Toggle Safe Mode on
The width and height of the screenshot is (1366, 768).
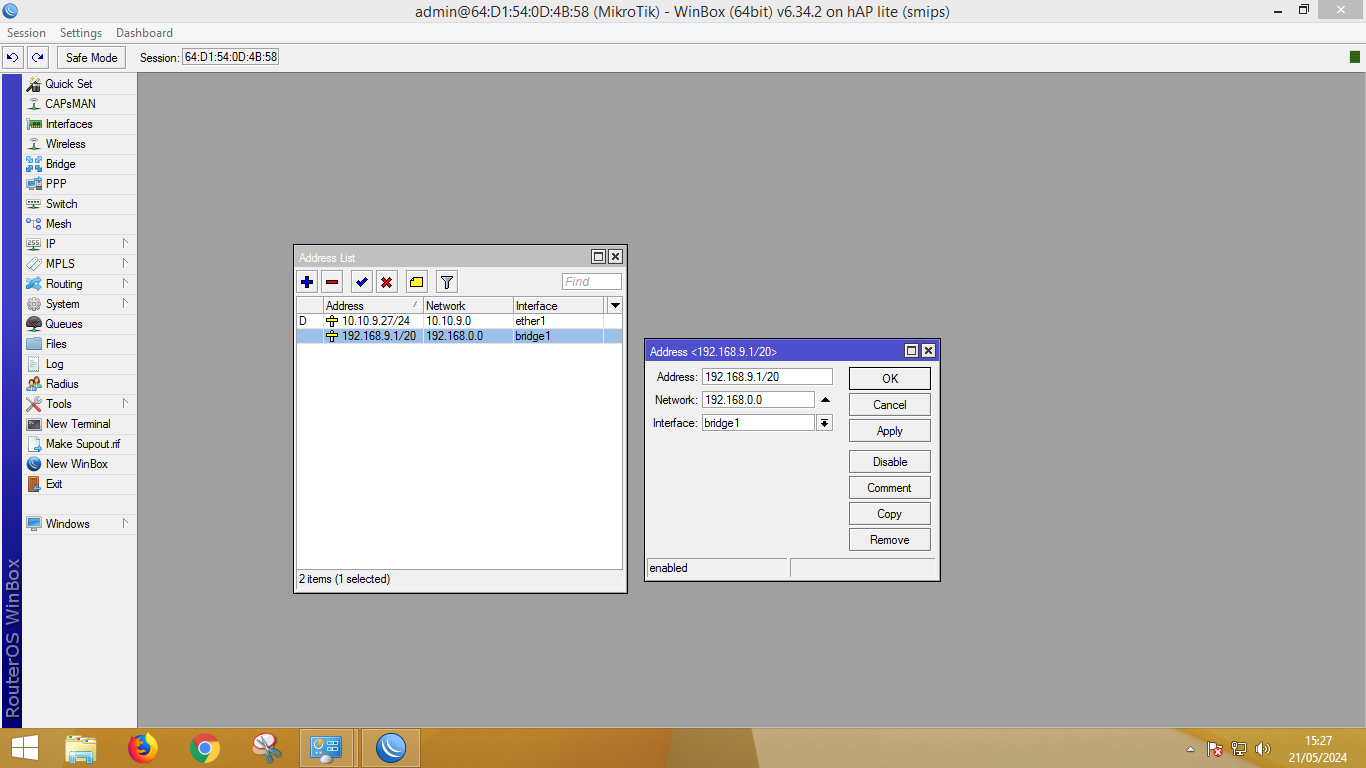click(91, 58)
